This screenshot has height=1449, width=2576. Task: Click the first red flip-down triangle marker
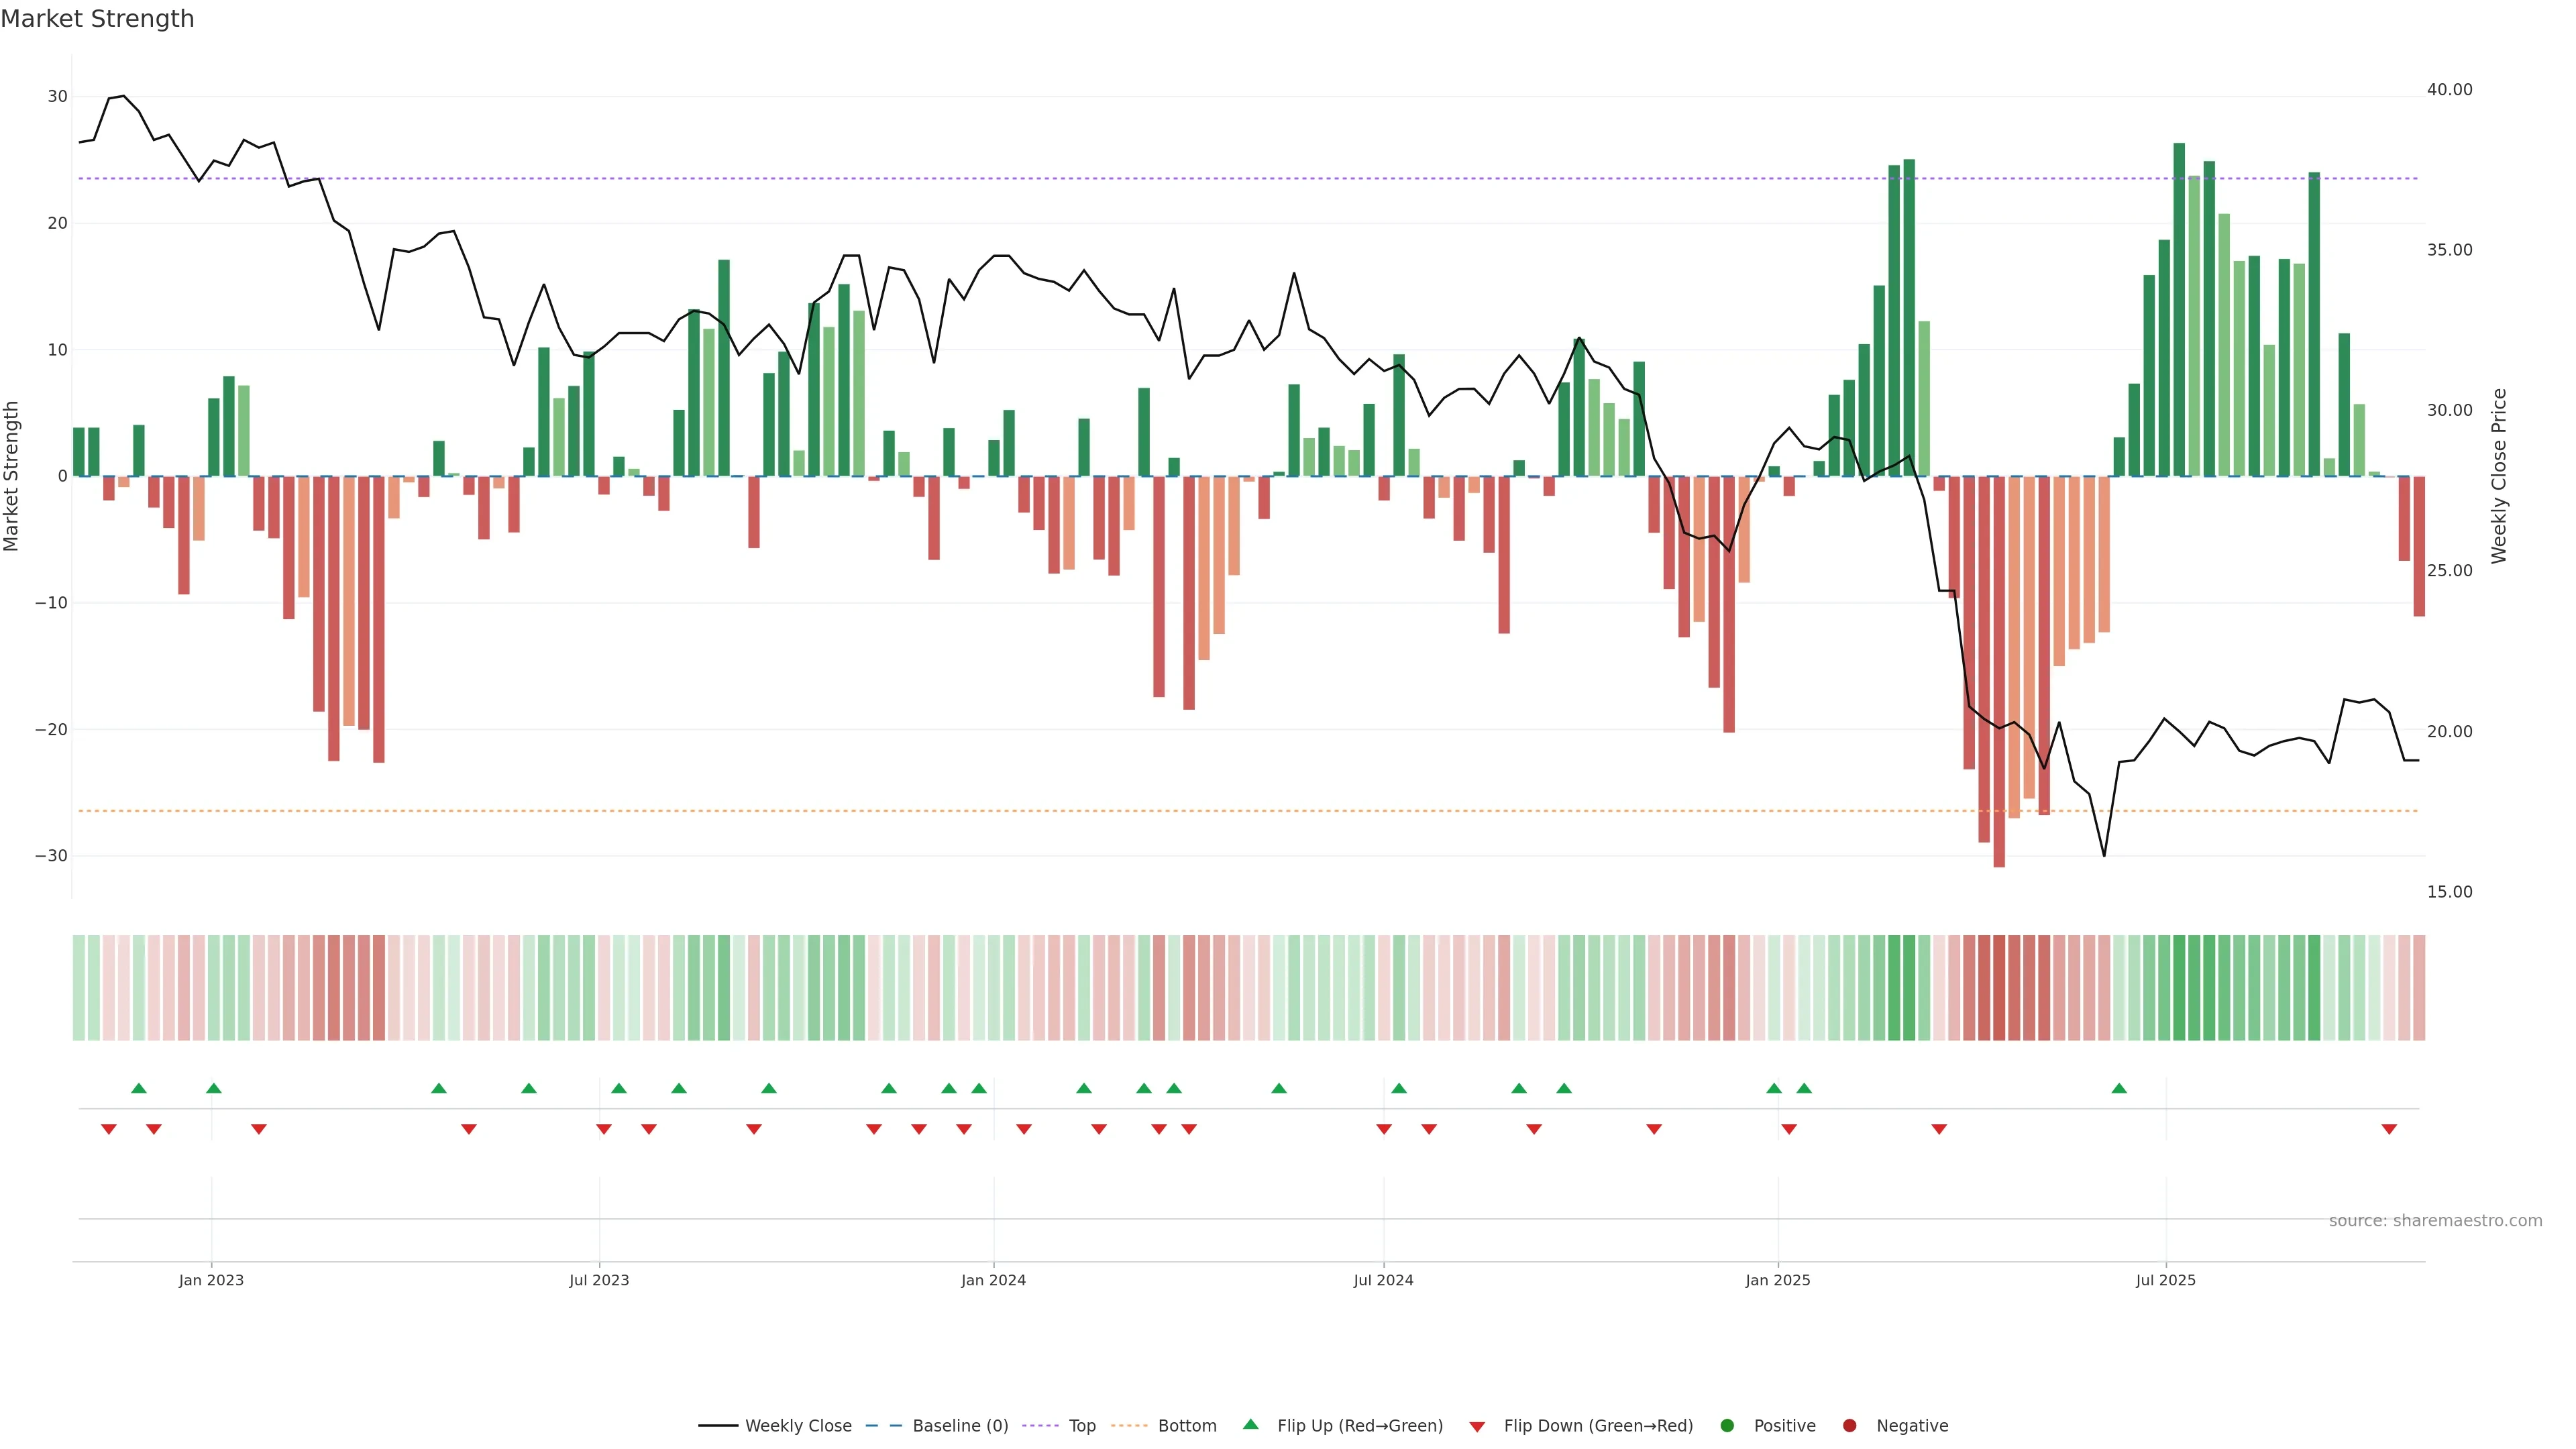pyautogui.click(x=109, y=1130)
